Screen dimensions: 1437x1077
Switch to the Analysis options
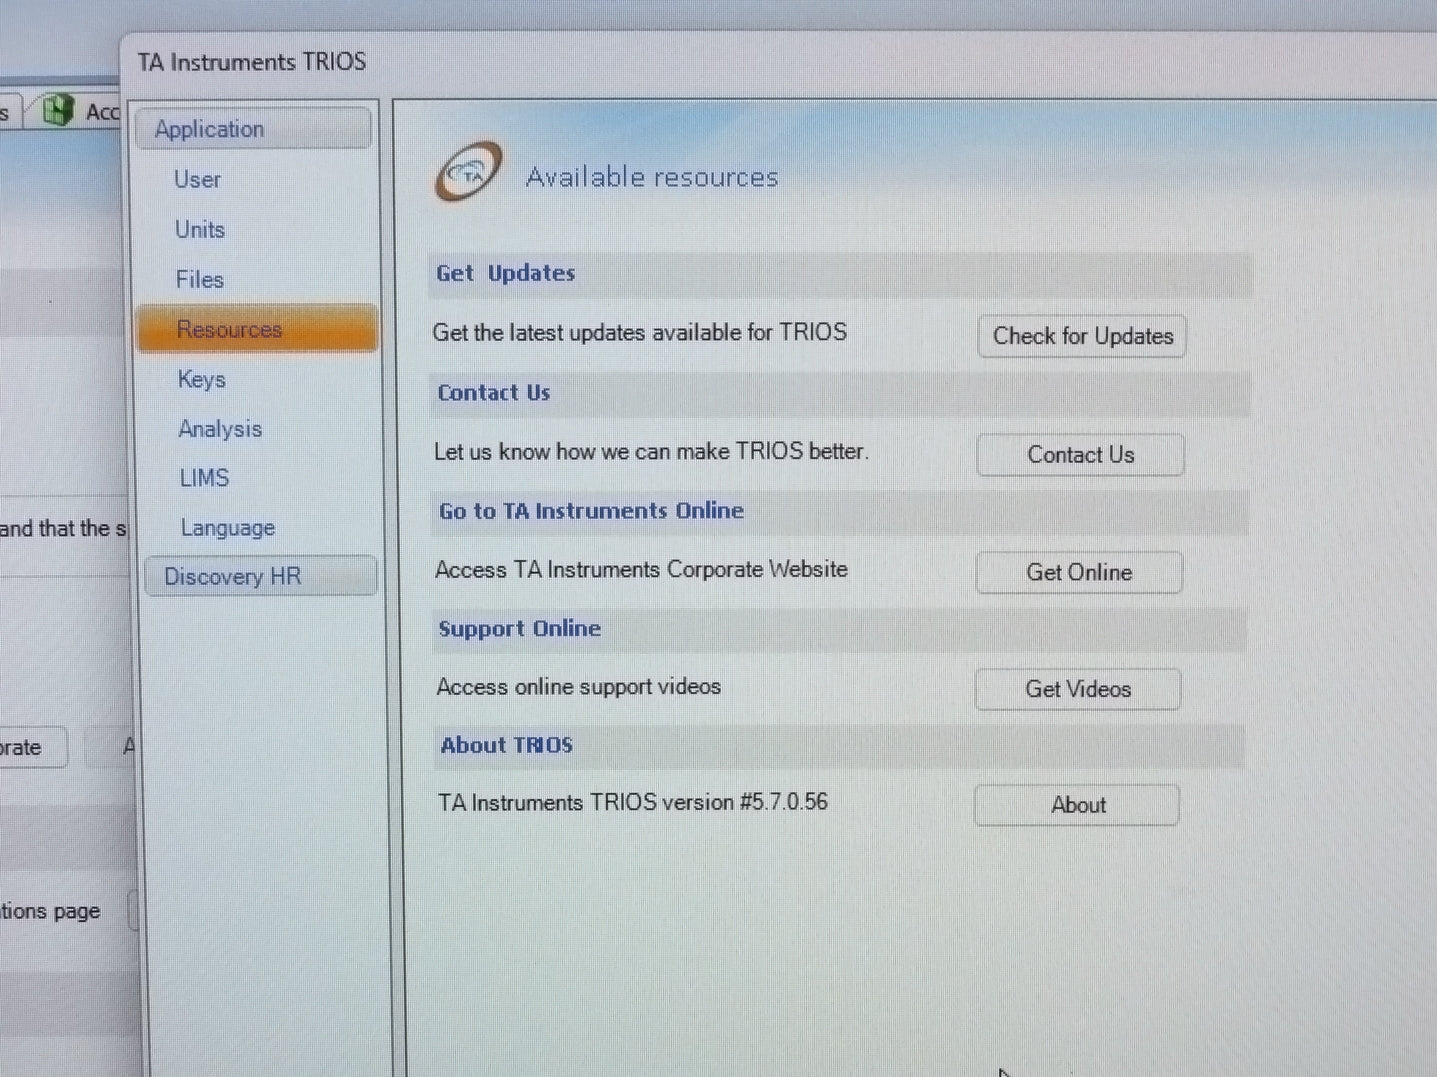point(220,429)
